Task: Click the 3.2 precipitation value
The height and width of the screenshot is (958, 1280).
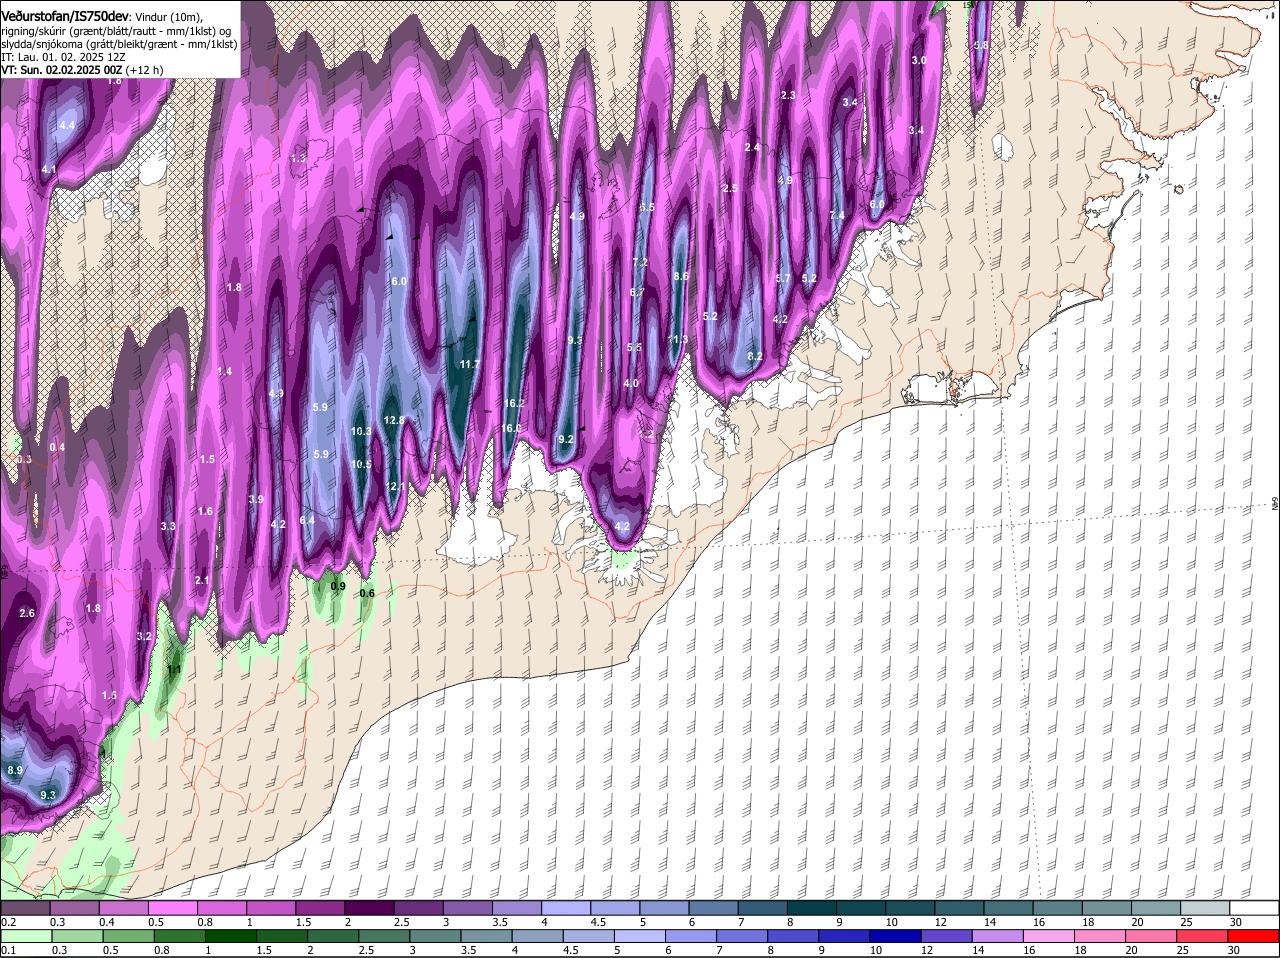Action: click(143, 637)
